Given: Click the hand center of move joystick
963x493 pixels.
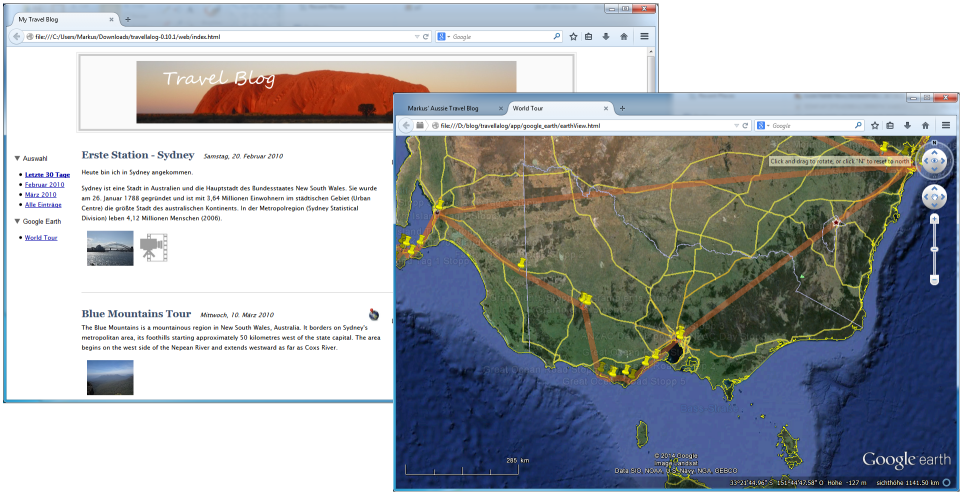Looking at the screenshot, I should click(934, 198).
